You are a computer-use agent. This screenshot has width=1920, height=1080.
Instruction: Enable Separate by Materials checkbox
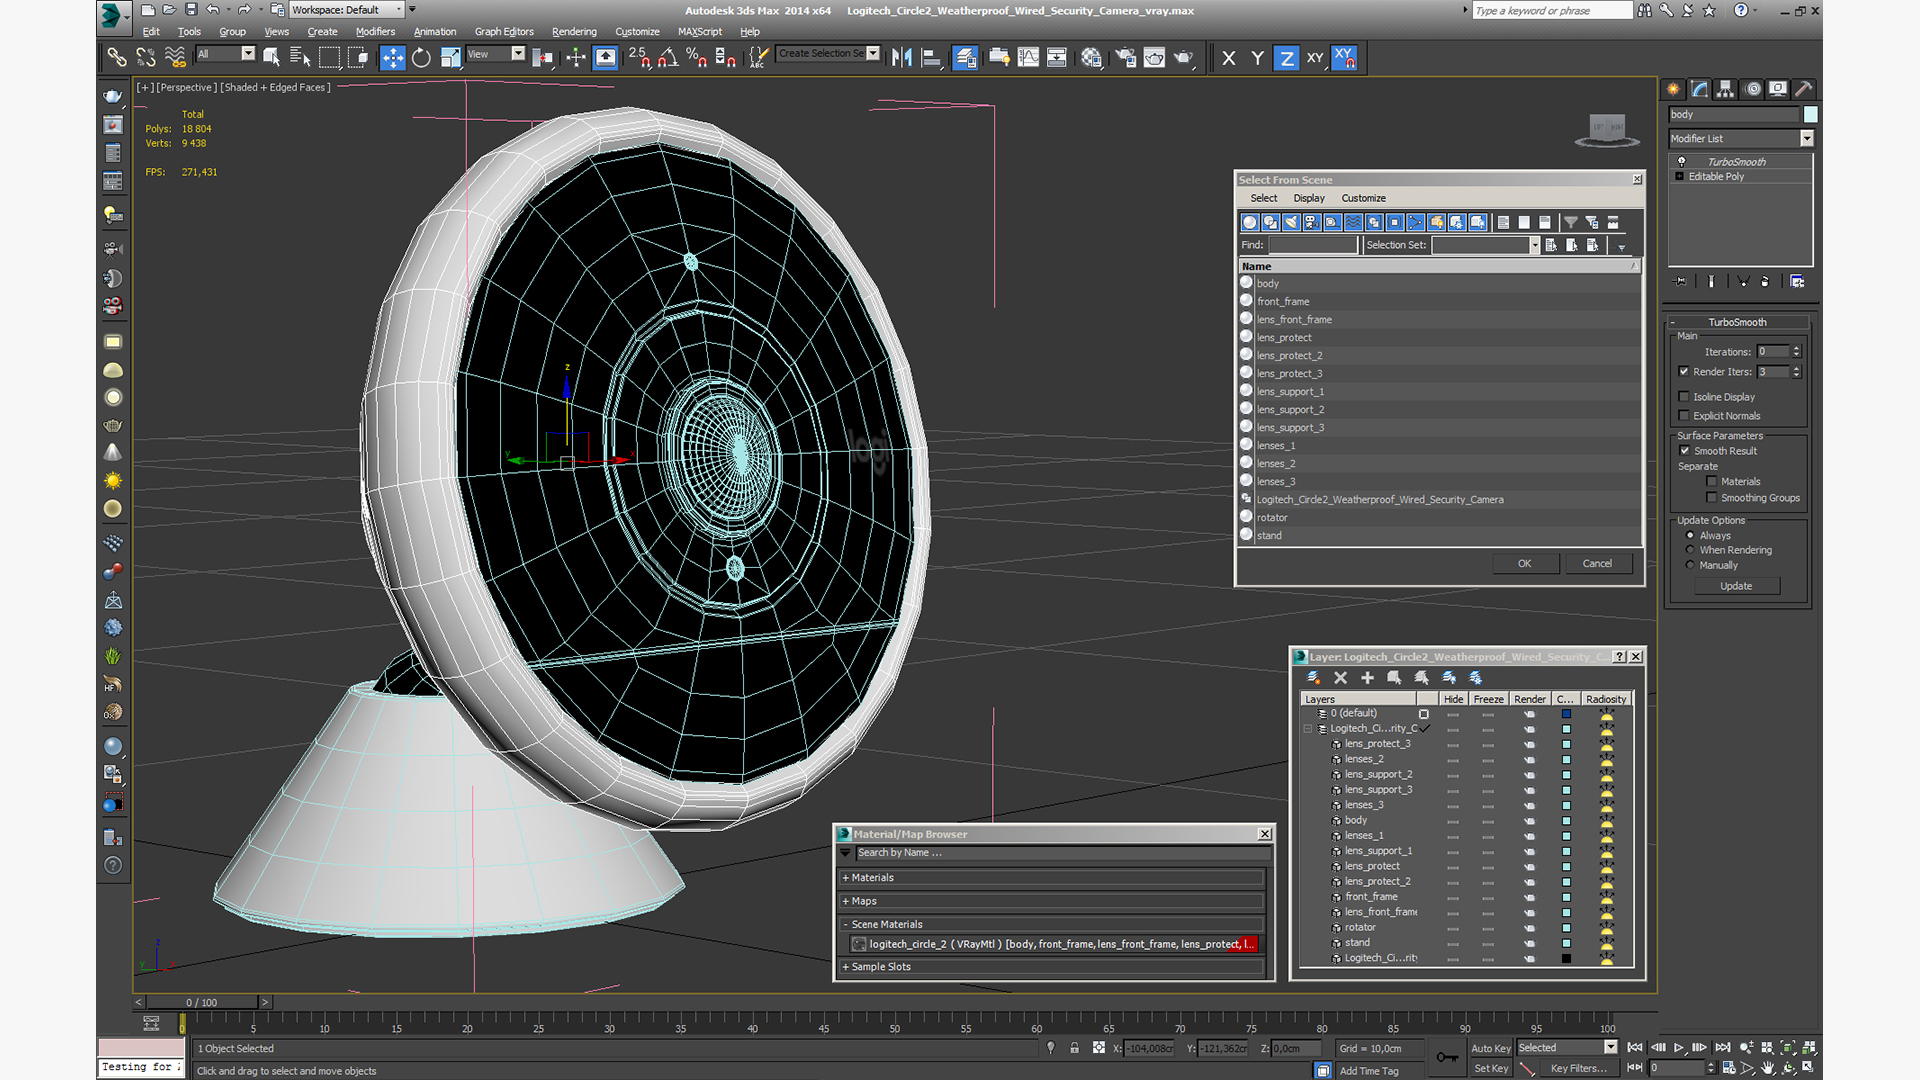1711,482
